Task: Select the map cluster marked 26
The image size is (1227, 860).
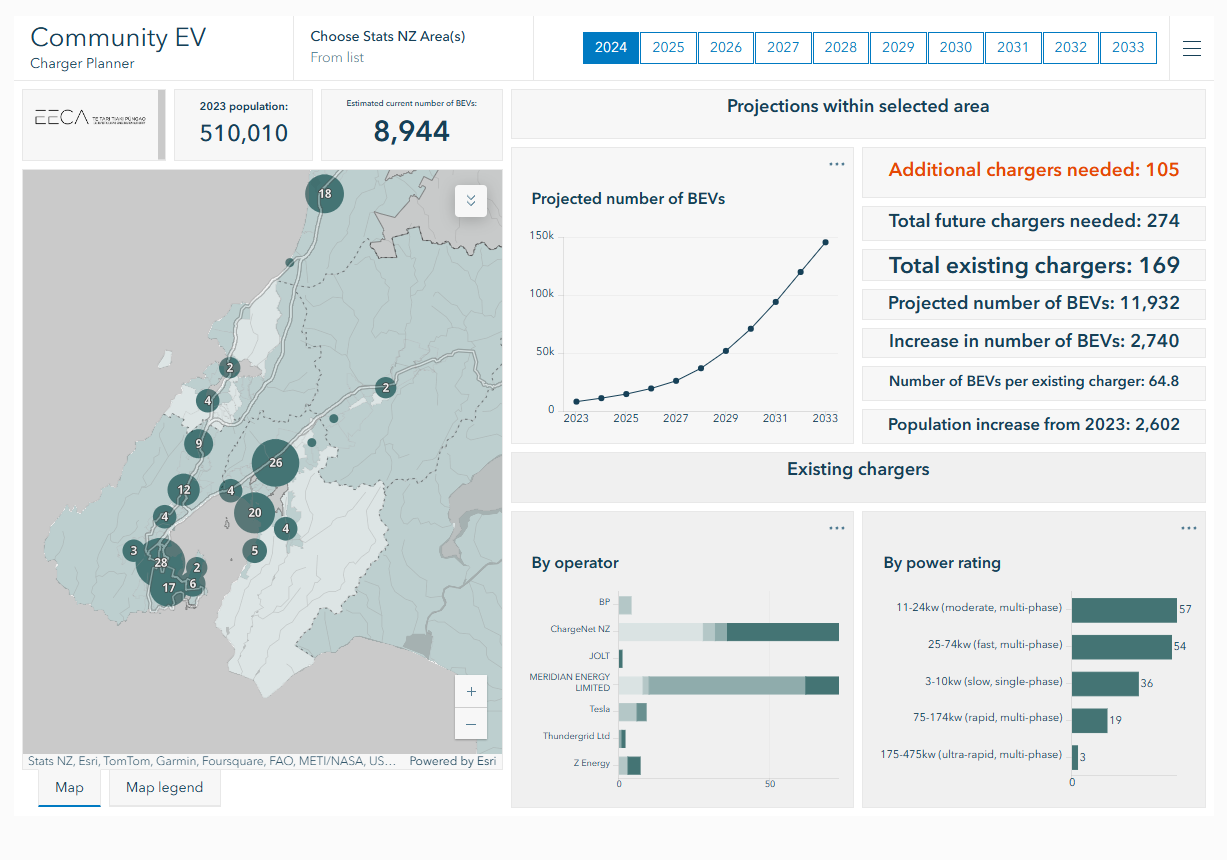Action: (x=276, y=463)
